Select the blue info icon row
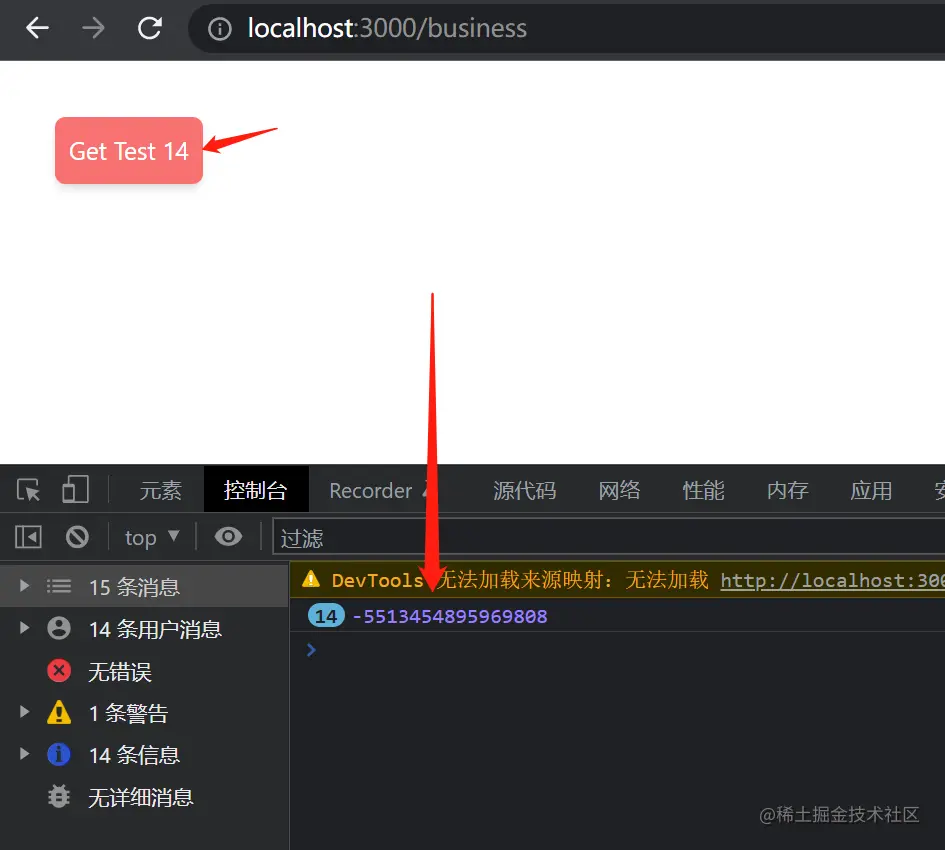945x850 pixels. tap(59, 754)
